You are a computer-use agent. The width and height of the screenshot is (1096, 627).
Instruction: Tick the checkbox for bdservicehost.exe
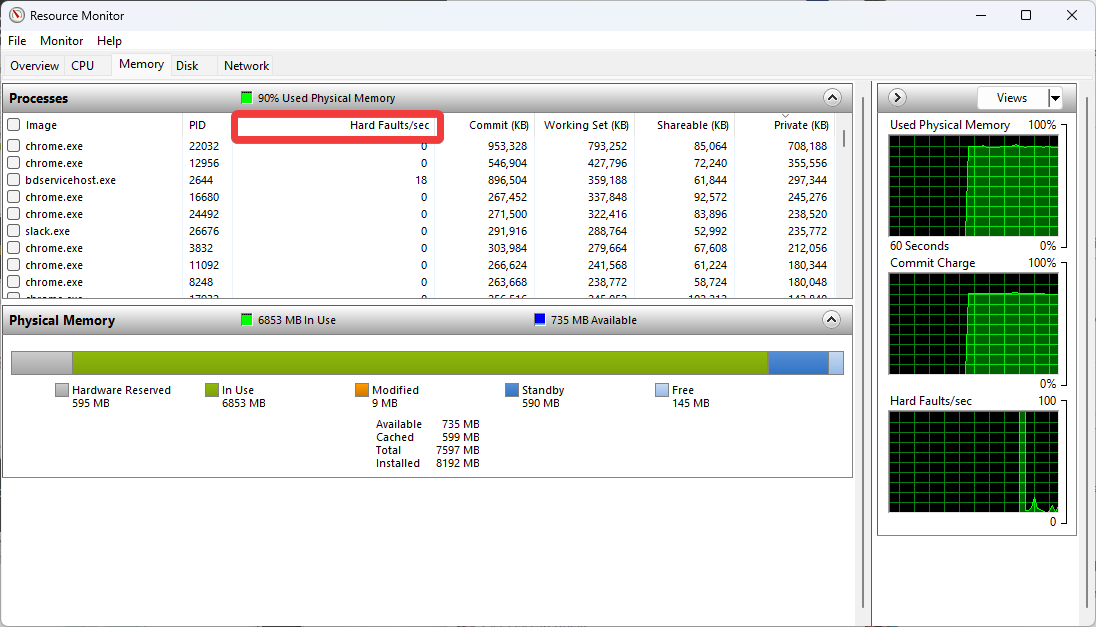pos(14,180)
